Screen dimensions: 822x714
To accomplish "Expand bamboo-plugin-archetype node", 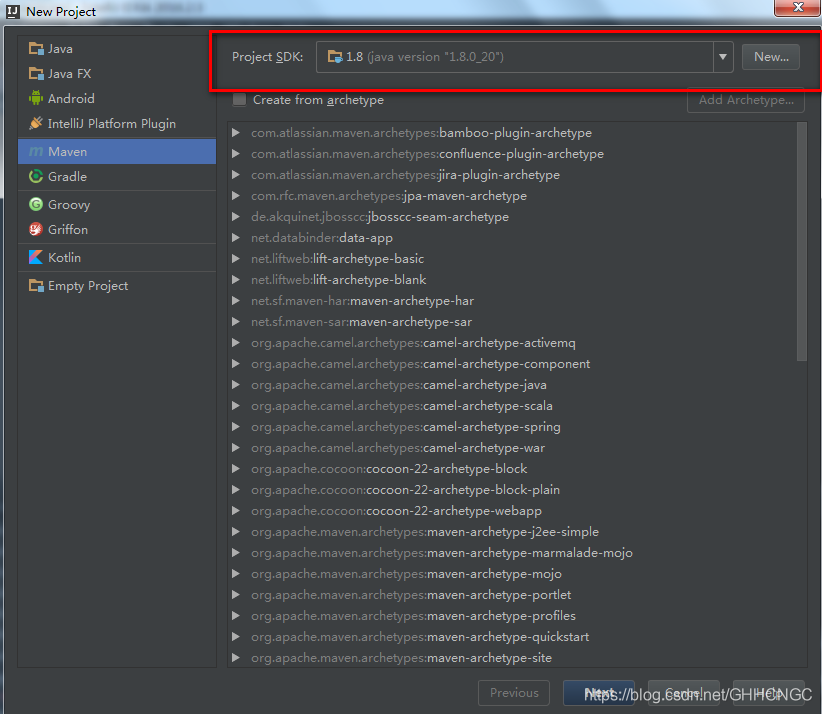I will point(236,133).
